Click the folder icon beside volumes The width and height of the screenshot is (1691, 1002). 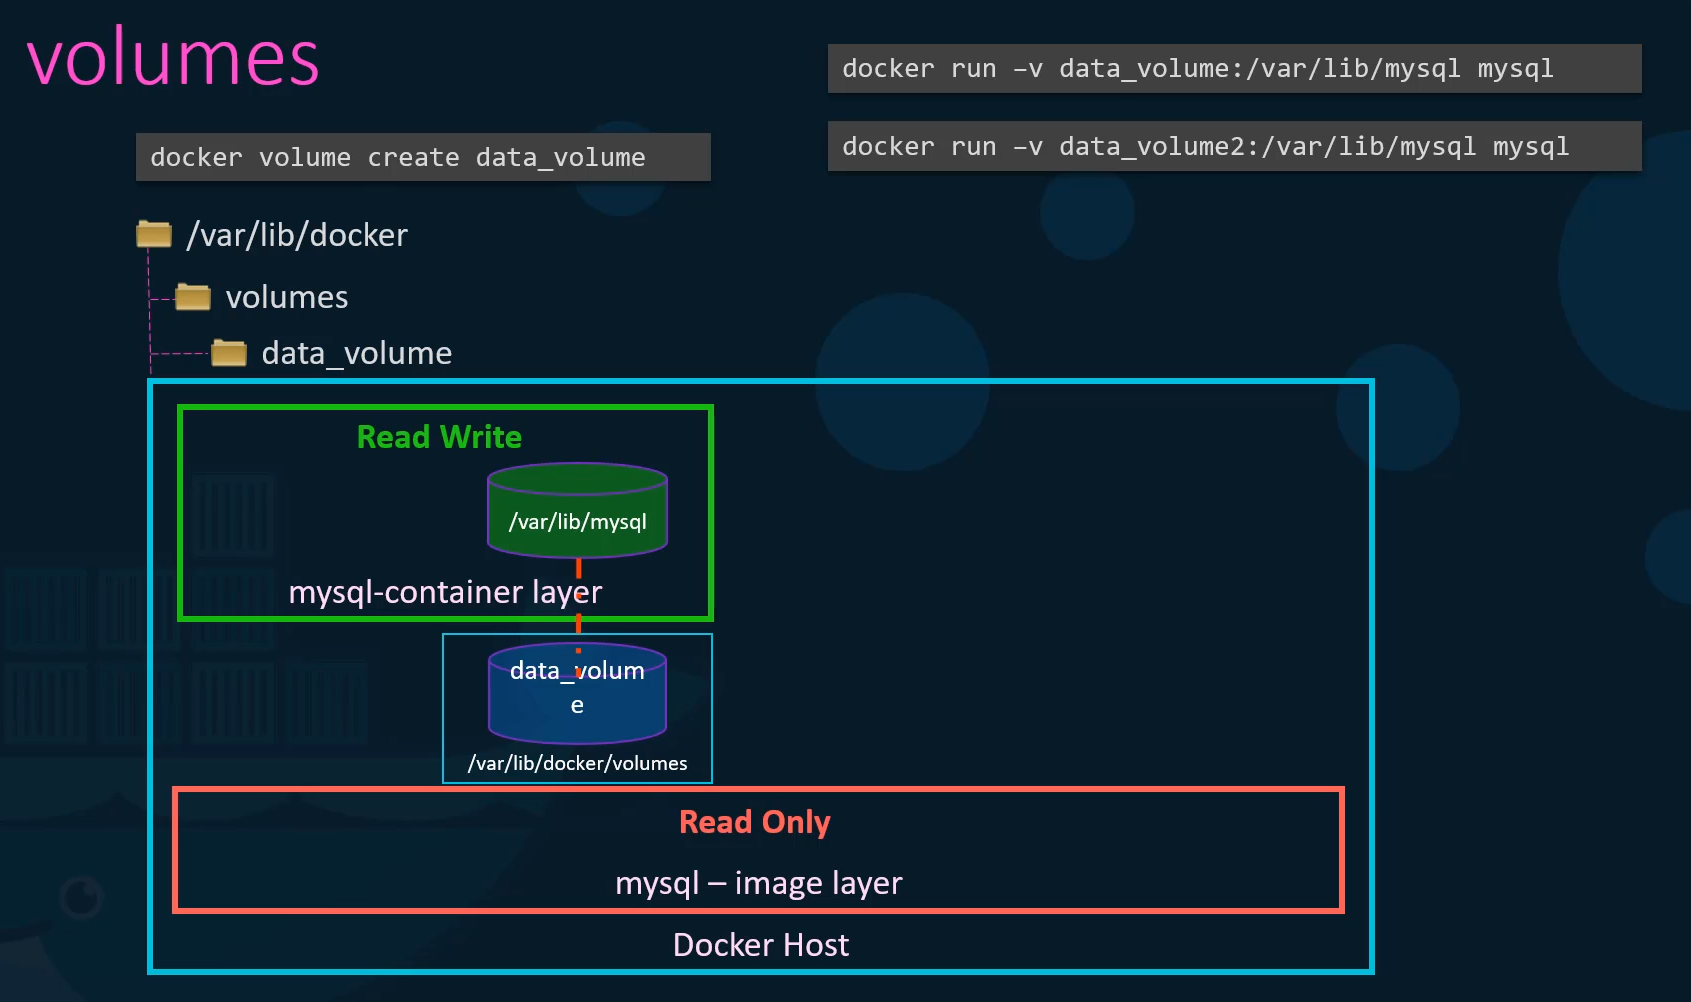pyautogui.click(x=193, y=297)
